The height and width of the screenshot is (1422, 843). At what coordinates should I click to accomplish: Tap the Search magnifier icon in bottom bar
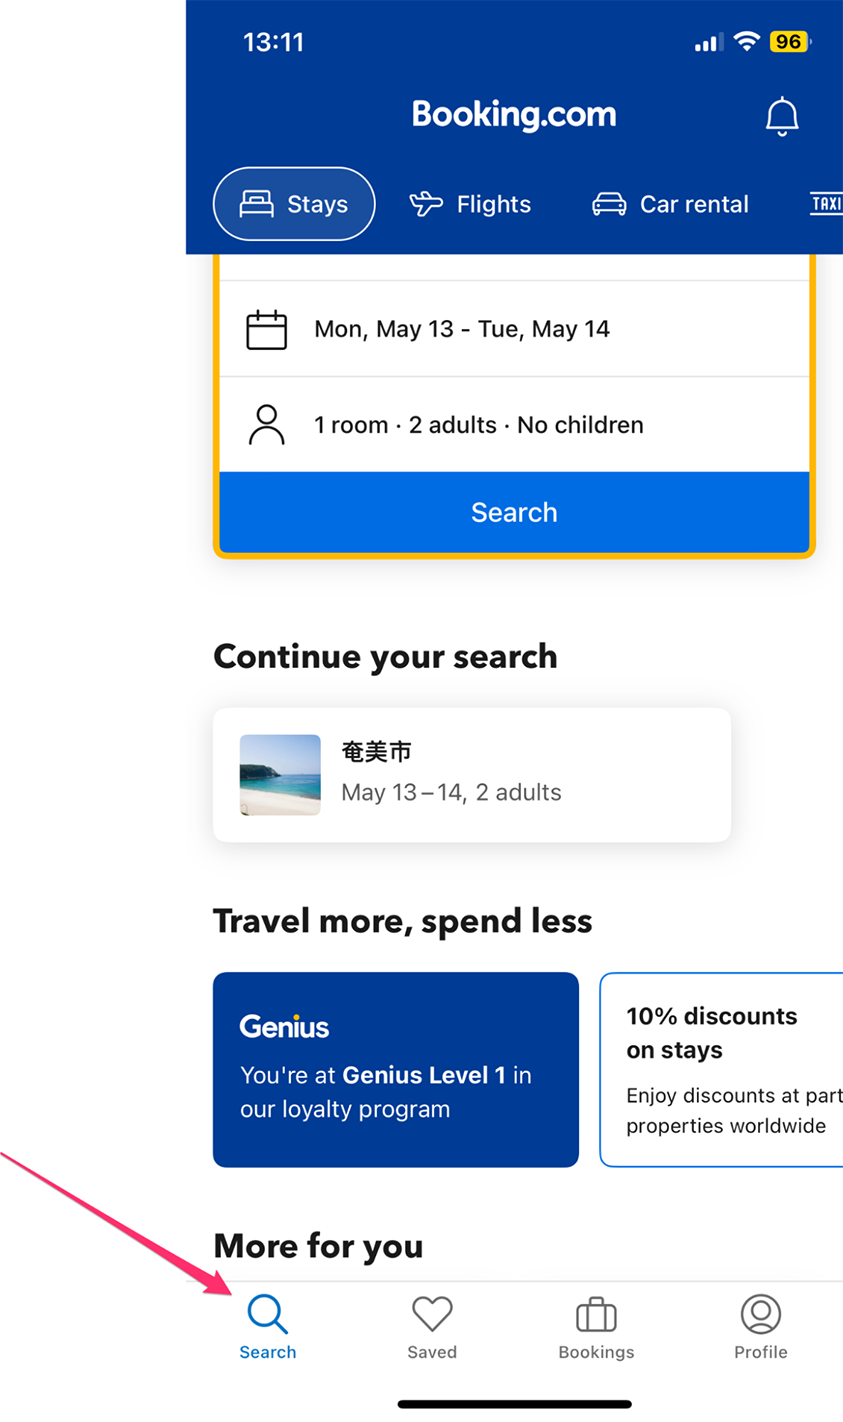268,1314
